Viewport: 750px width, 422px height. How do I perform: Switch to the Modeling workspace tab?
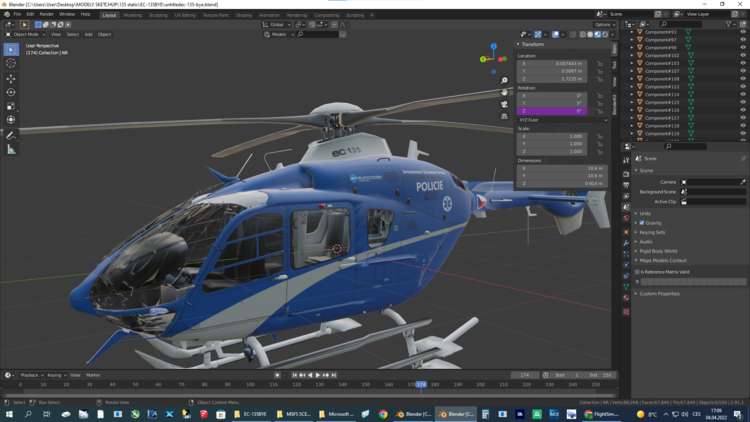click(133, 15)
